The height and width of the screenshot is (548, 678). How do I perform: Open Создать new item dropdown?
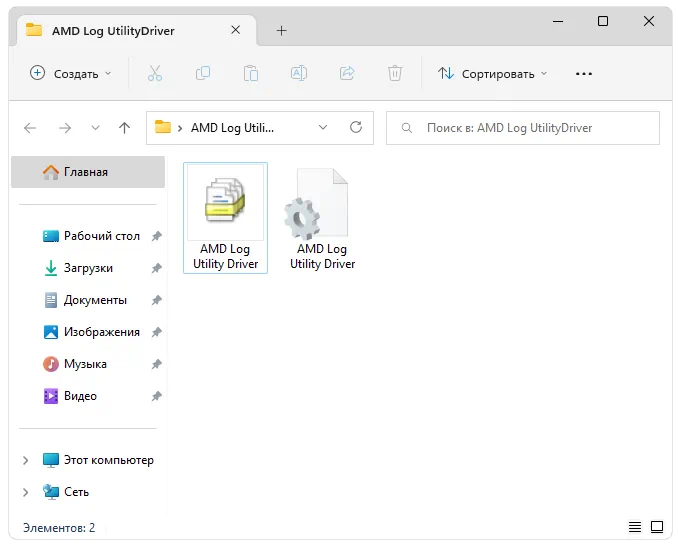pyautogui.click(x=70, y=74)
